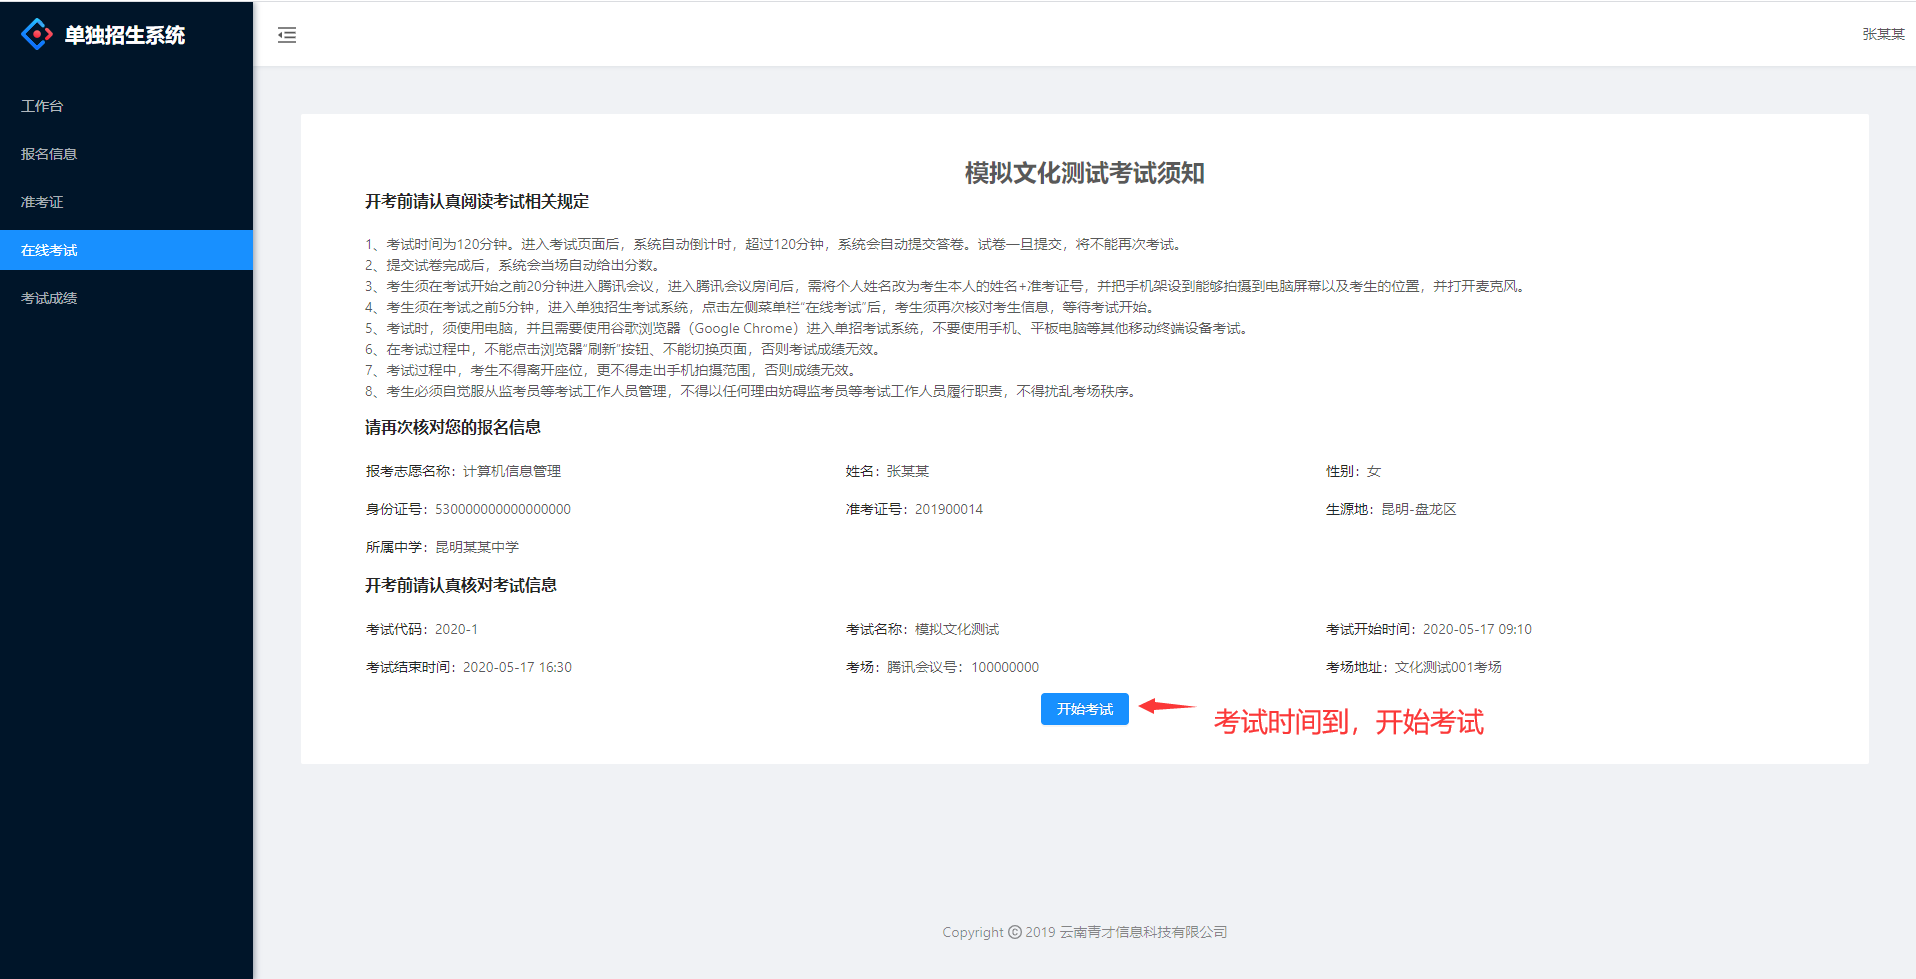
Task: Click the 所属中学 昆明某某中学 text
Action: click(477, 546)
